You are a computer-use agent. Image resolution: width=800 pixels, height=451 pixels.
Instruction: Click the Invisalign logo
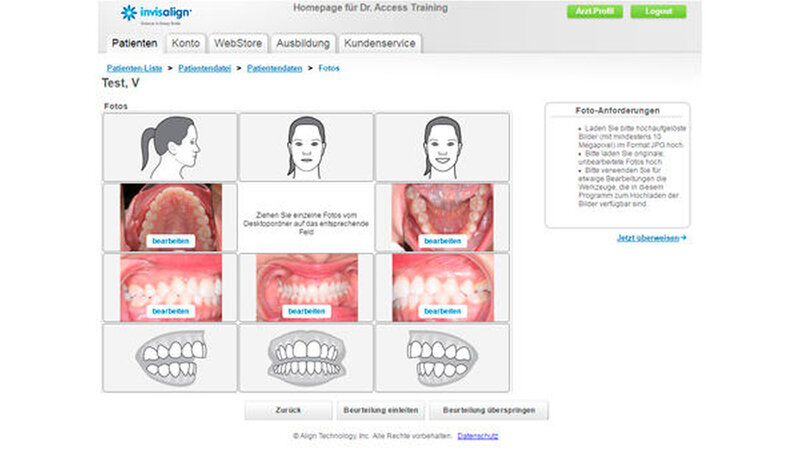[156, 14]
